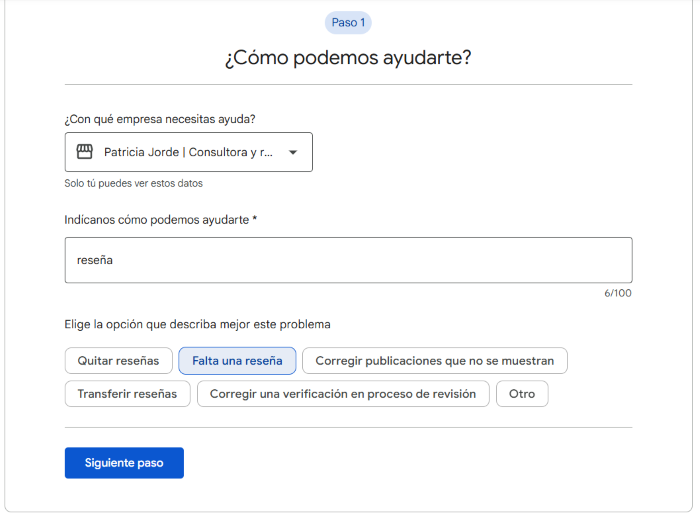This screenshot has height=517, width=700.
Task: Click the '¿Cómo podemos ayudarte?' heading
Action: click(348, 58)
